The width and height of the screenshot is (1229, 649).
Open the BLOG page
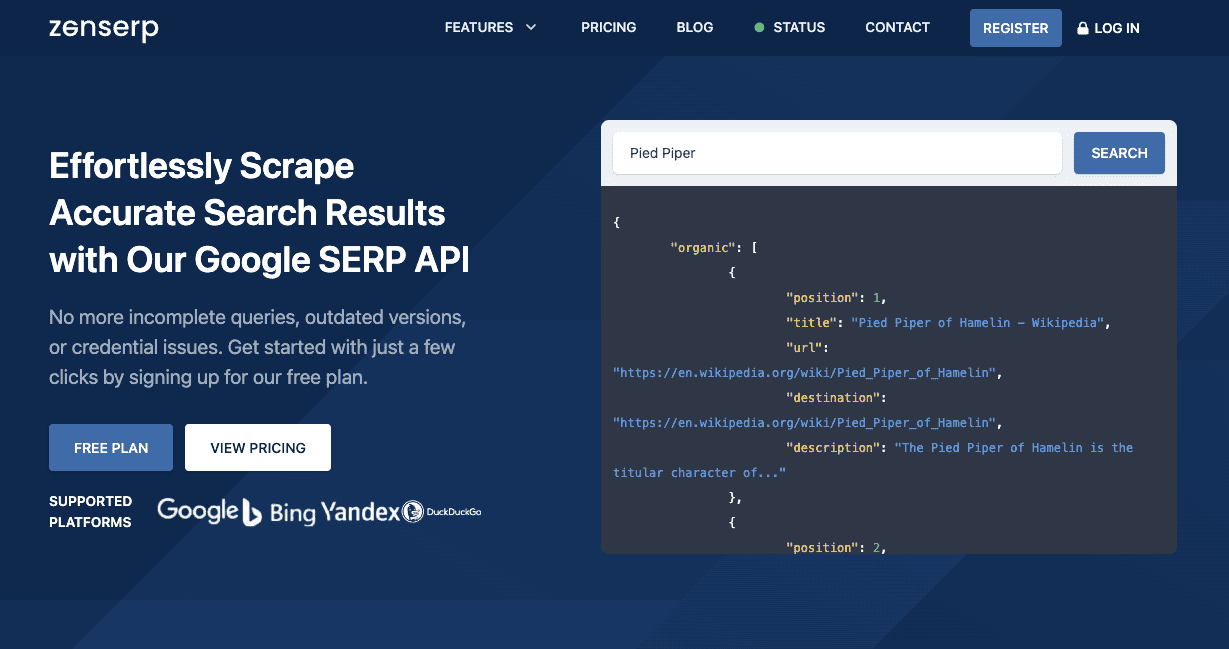pos(694,27)
